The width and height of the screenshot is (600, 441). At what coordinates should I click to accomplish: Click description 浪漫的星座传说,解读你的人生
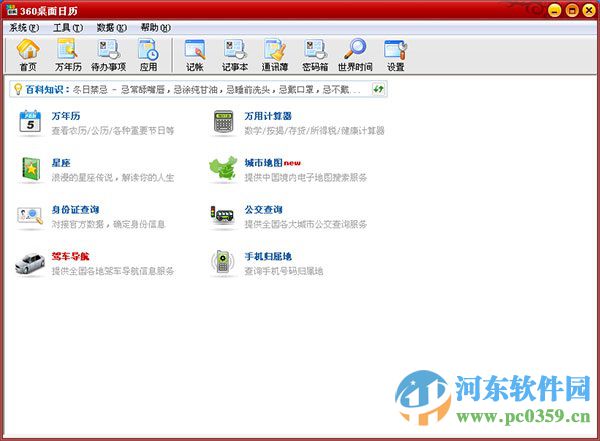tap(113, 178)
